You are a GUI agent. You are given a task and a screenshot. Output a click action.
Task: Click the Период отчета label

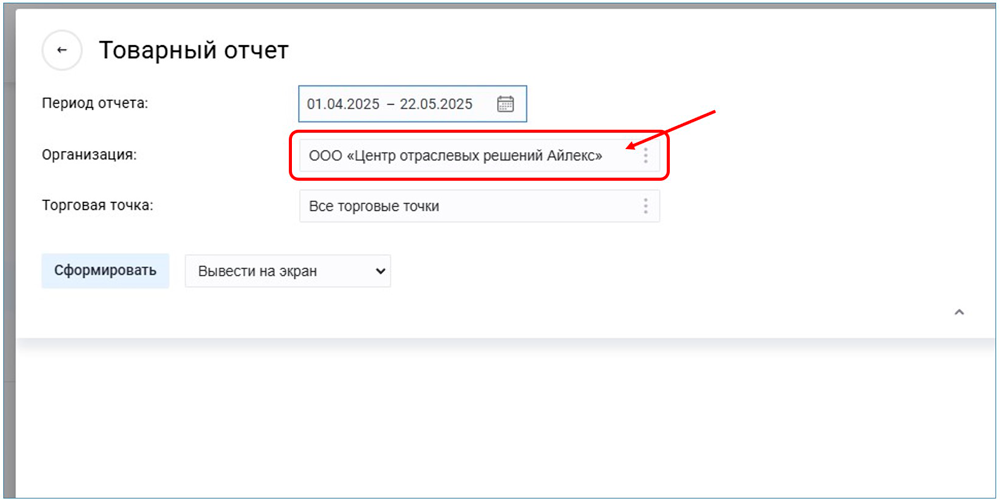click(x=94, y=103)
